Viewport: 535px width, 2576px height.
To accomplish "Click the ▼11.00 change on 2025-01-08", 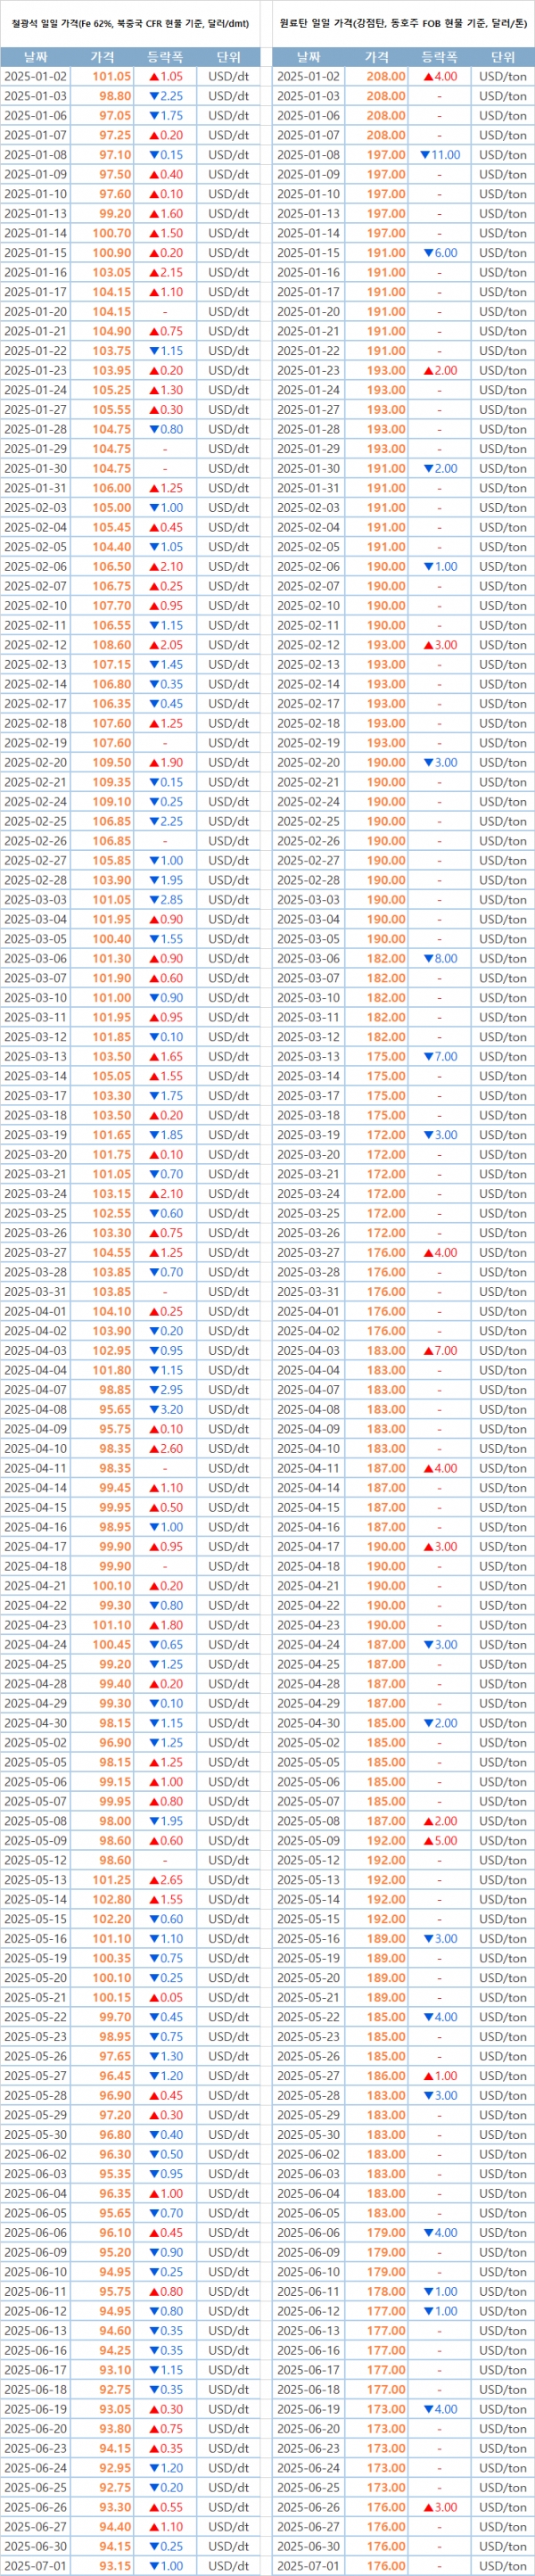I will pyautogui.click(x=439, y=155).
